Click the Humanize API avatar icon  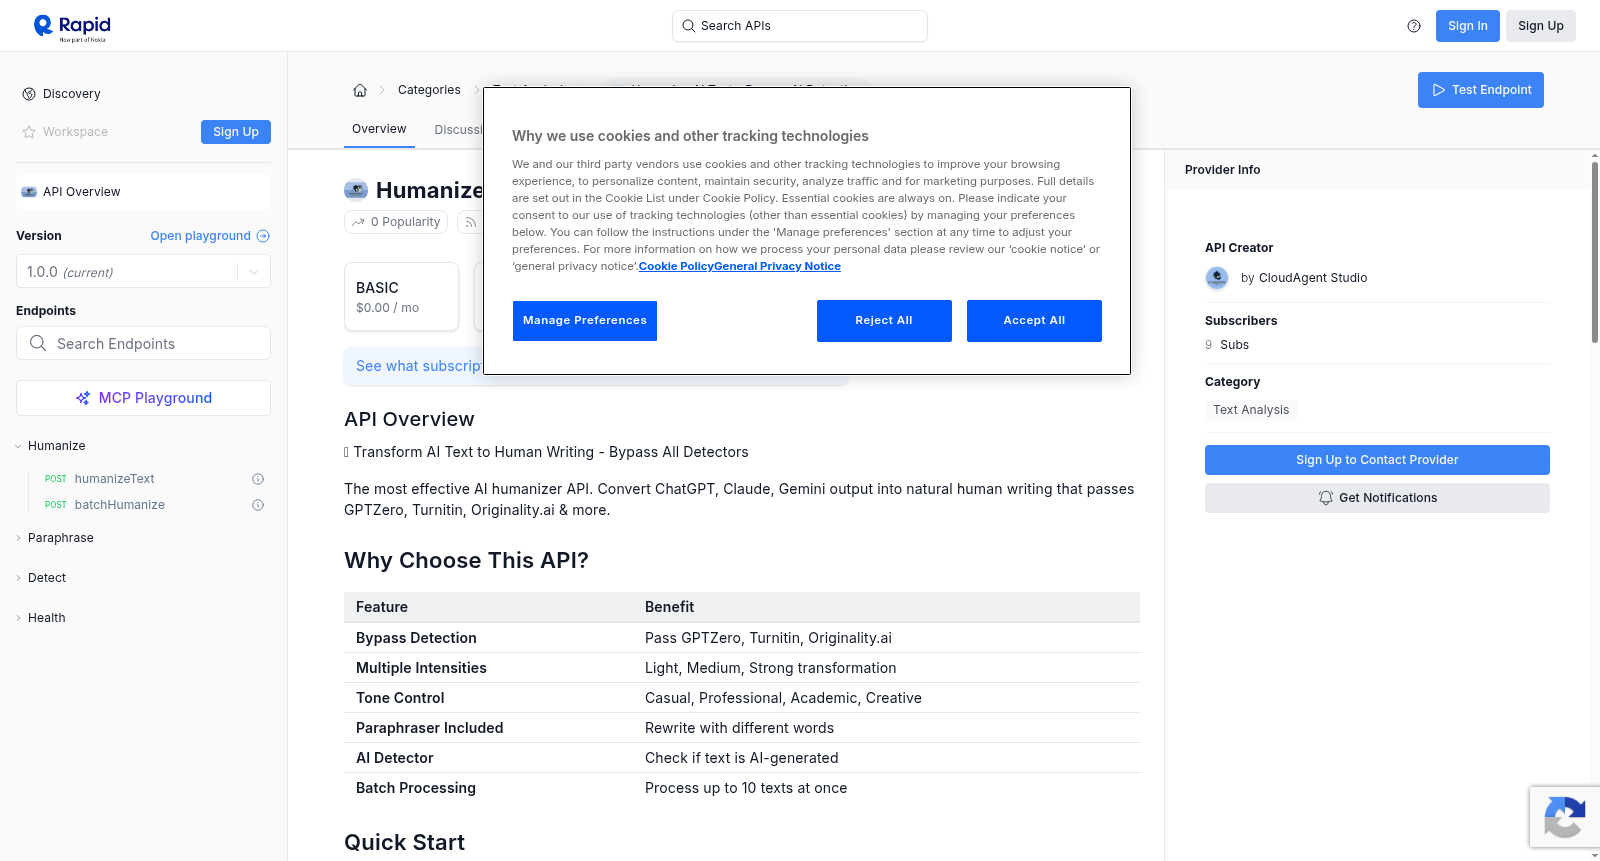(356, 190)
